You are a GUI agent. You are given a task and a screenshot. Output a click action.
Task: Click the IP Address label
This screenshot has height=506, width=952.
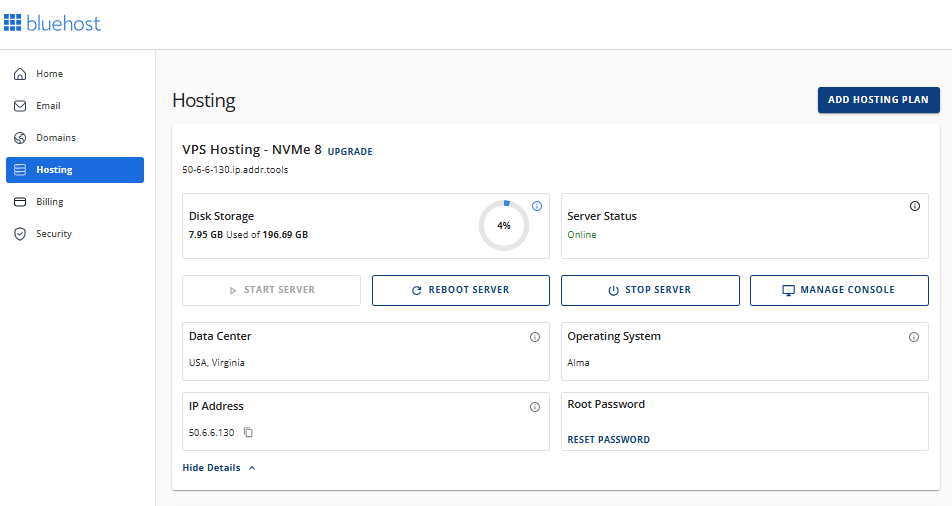click(216, 406)
